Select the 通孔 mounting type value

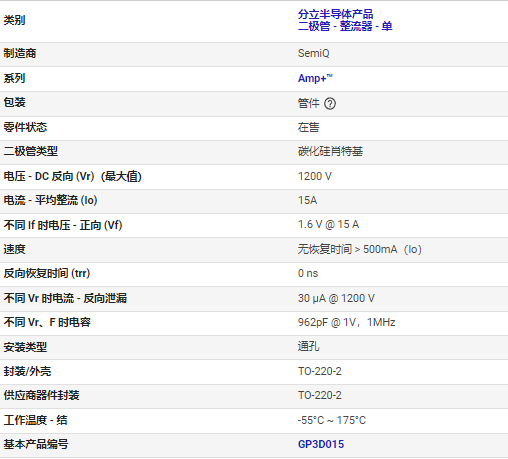tap(308, 346)
